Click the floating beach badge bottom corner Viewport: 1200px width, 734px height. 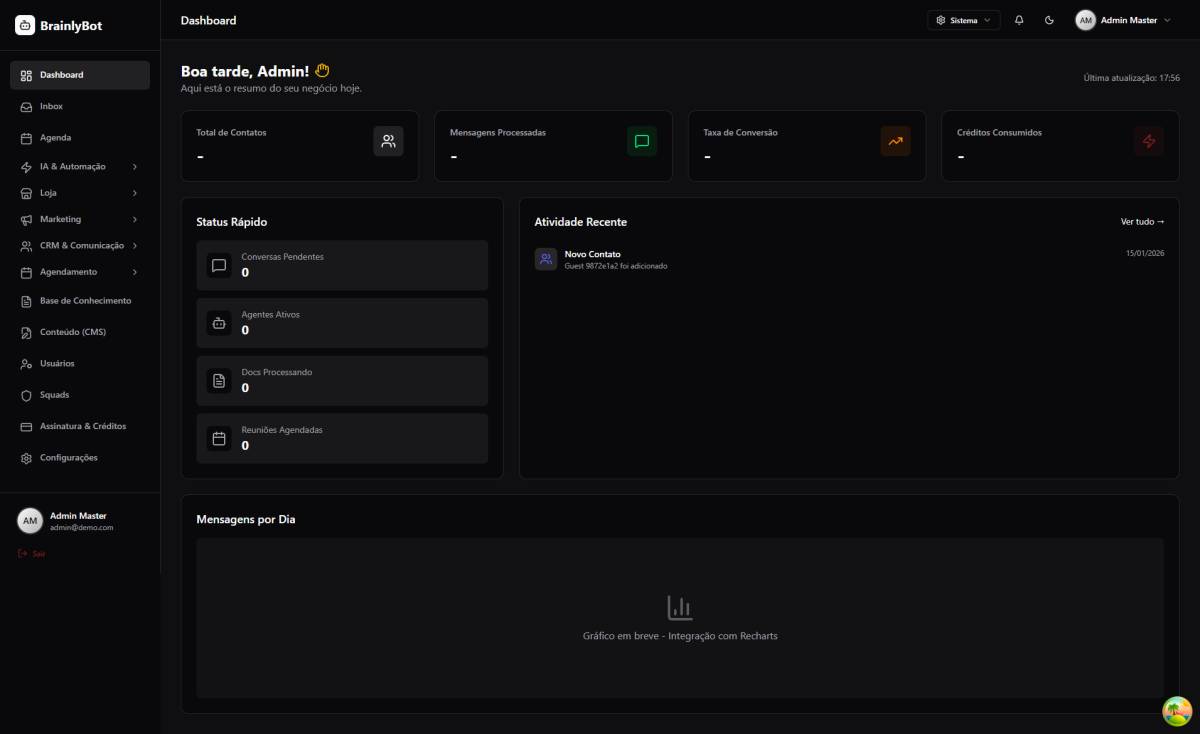(1177, 711)
